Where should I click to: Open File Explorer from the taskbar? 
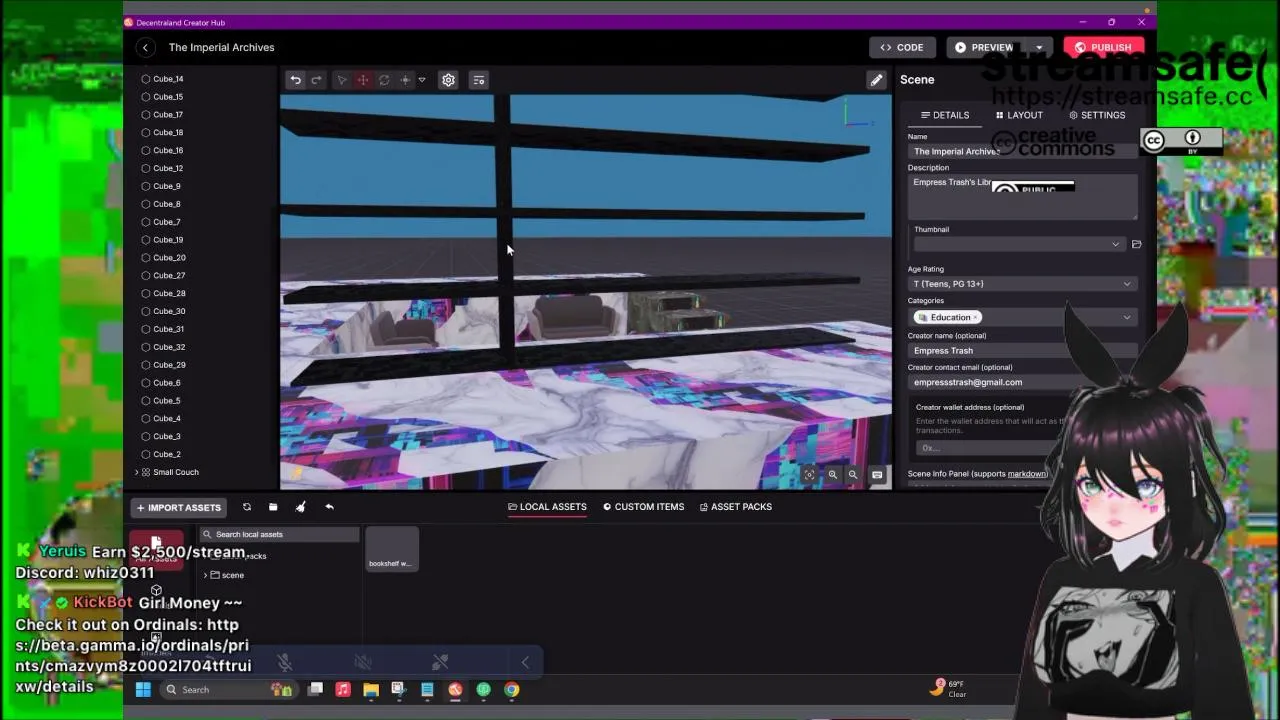click(x=370, y=689)
